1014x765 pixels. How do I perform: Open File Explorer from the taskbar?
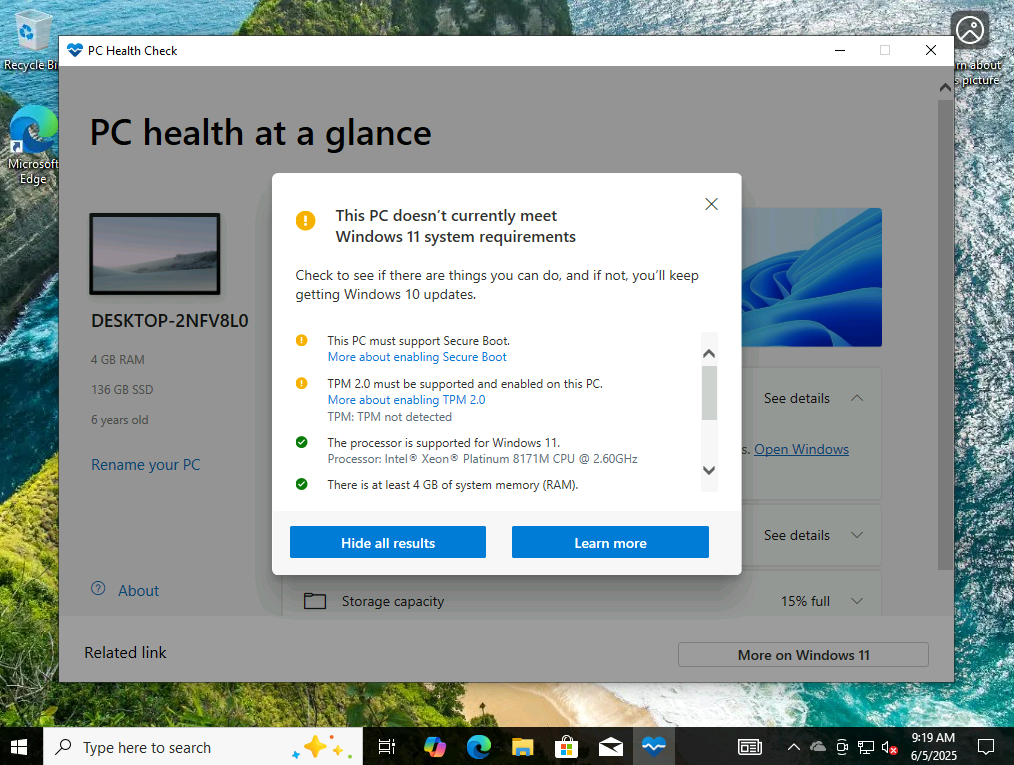point(523,747)
